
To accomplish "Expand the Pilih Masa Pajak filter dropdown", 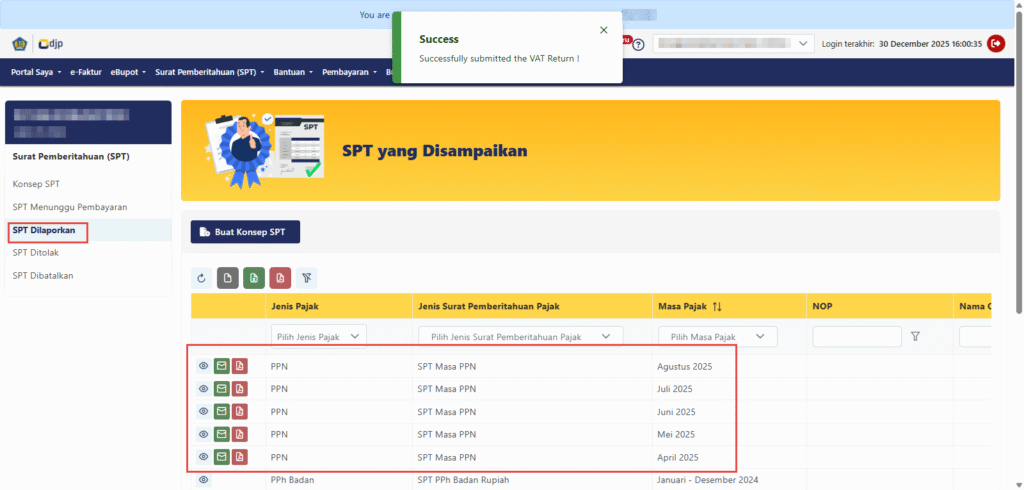I will (717, 337).
